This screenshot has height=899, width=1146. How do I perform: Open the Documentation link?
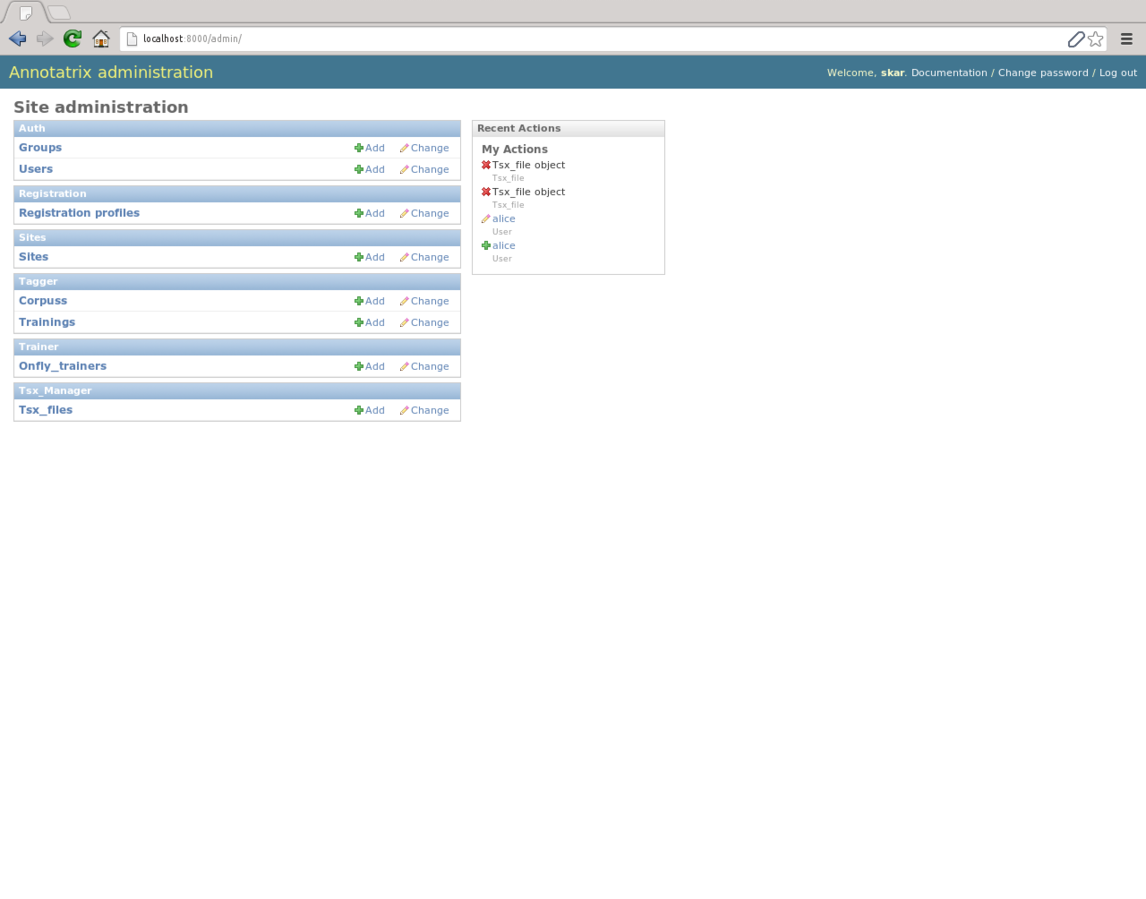tap(948, 73)
